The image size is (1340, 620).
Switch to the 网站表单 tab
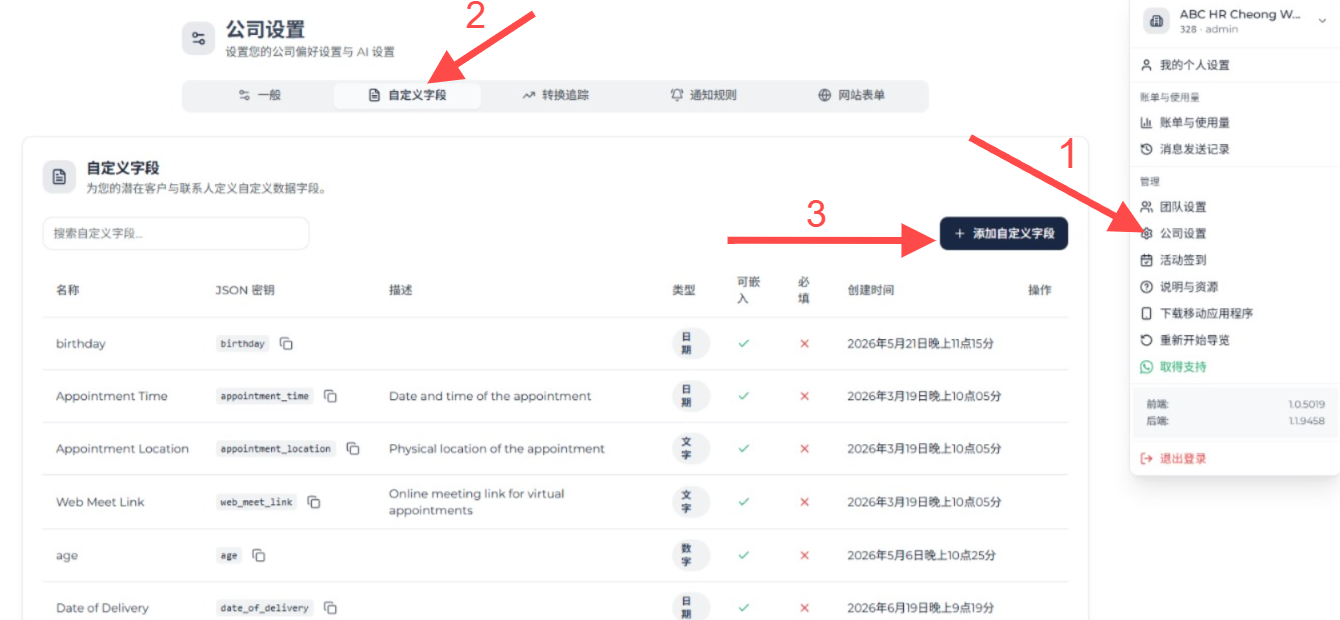pos(851,96)
